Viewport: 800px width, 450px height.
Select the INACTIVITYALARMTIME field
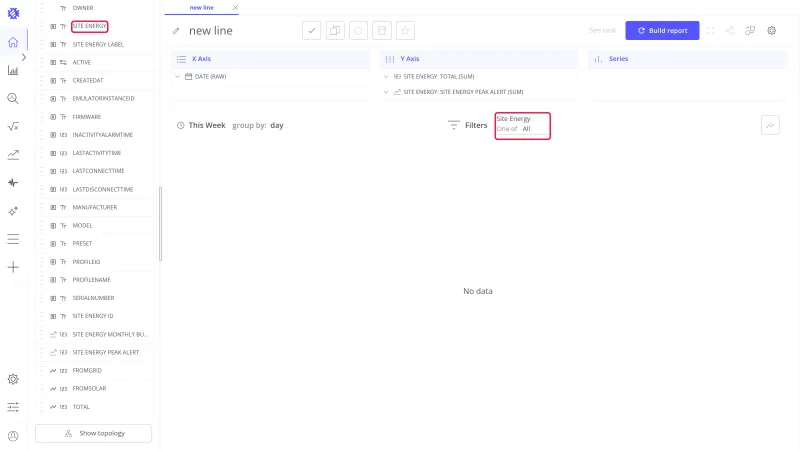pos(103,135)
